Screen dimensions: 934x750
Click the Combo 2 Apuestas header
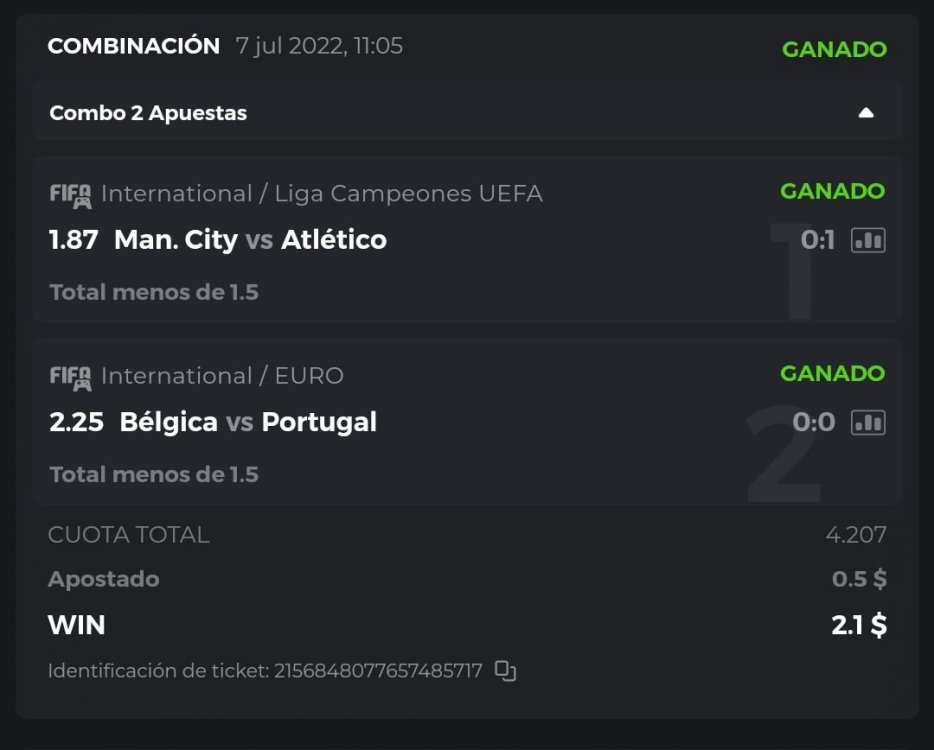[148, 113]
